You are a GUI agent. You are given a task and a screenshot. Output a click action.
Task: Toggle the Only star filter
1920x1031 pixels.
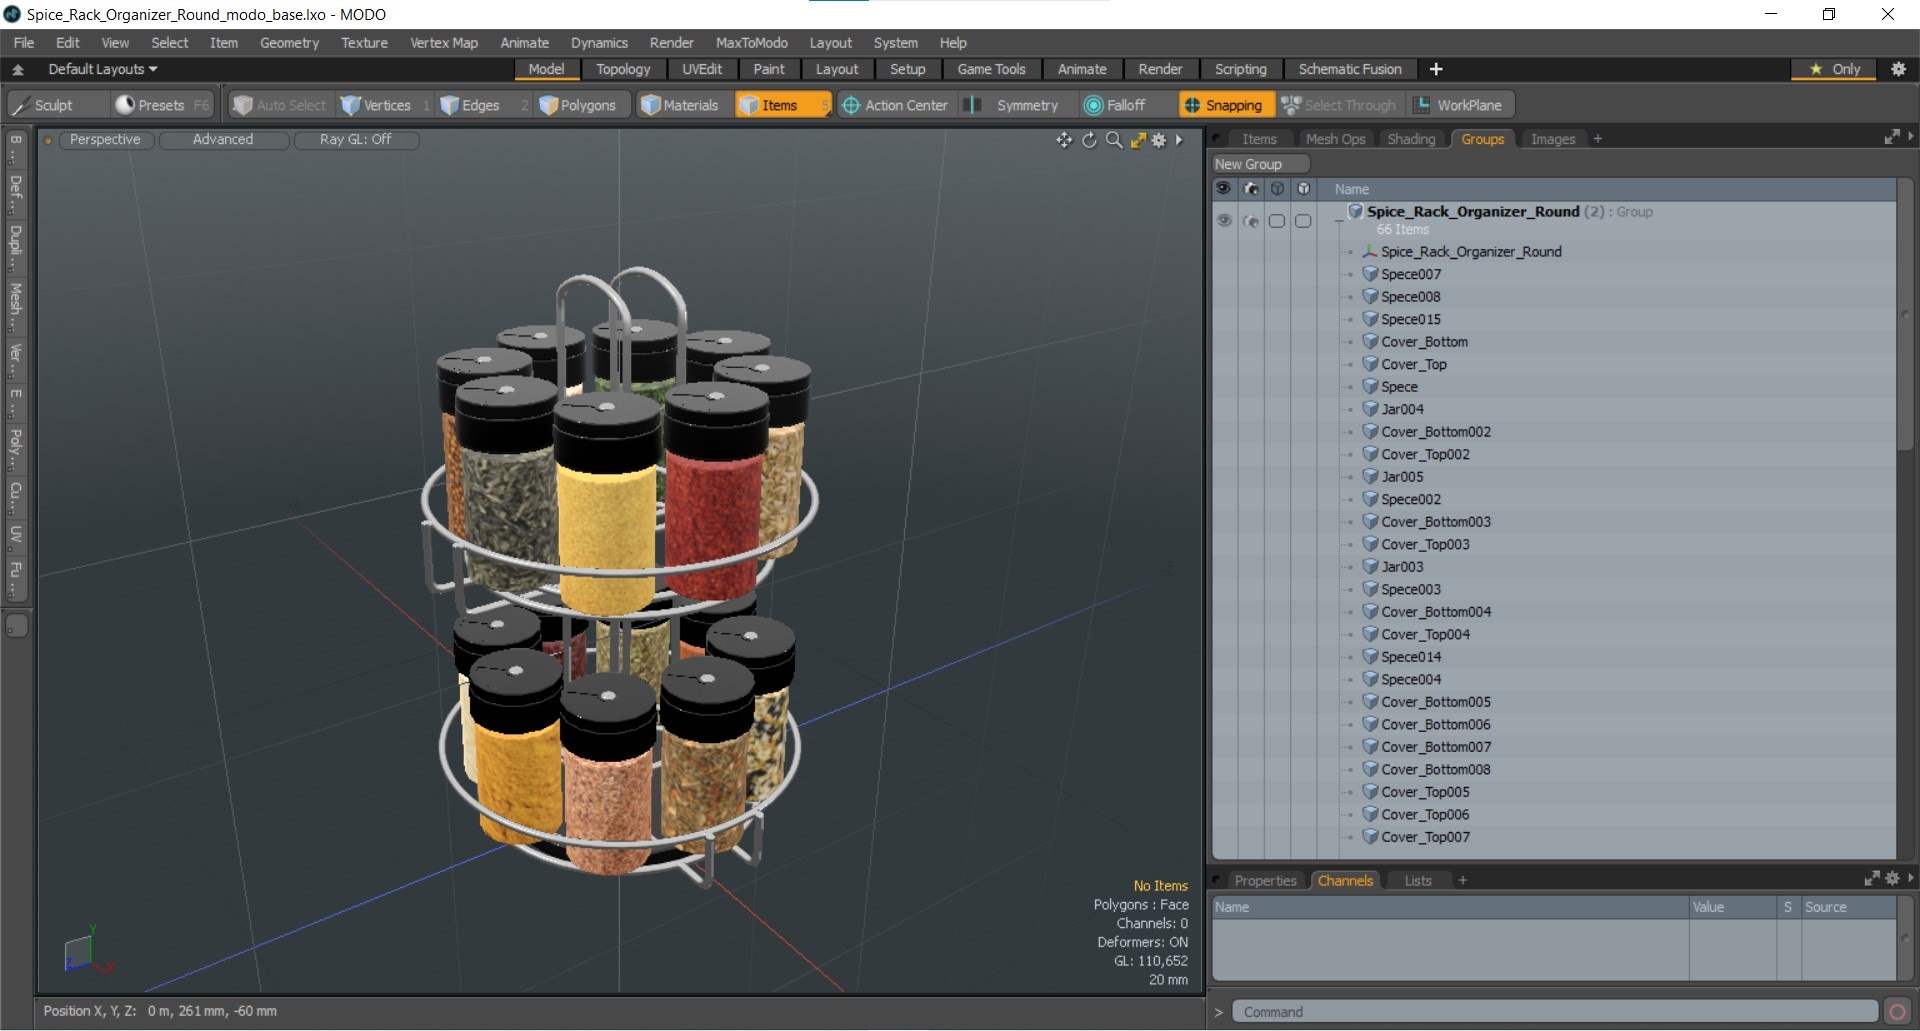pyautogui.click(x=1835, y=69)
